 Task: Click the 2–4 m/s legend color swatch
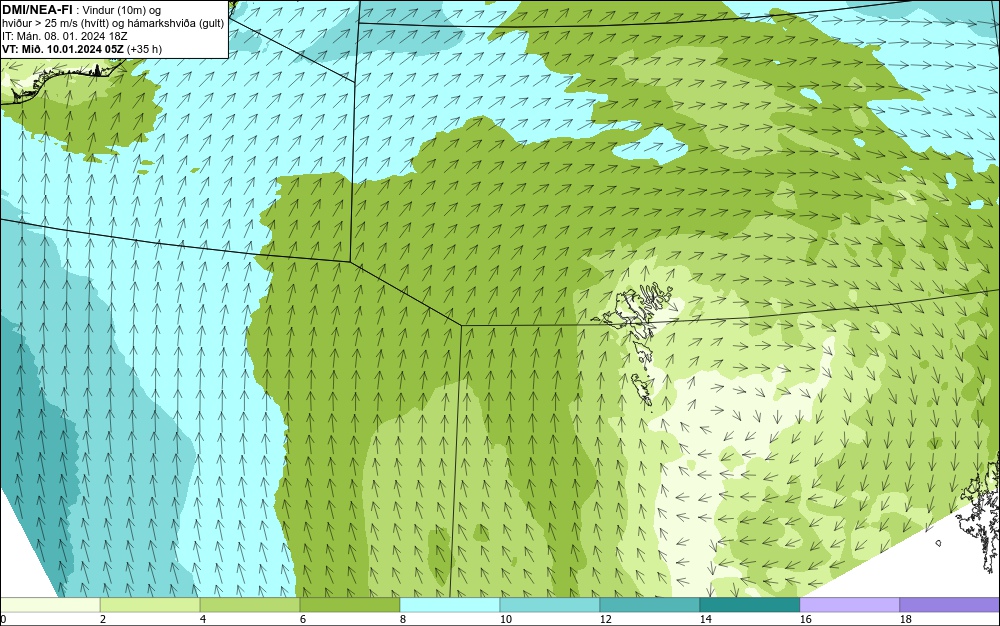[x=150, y=605]
